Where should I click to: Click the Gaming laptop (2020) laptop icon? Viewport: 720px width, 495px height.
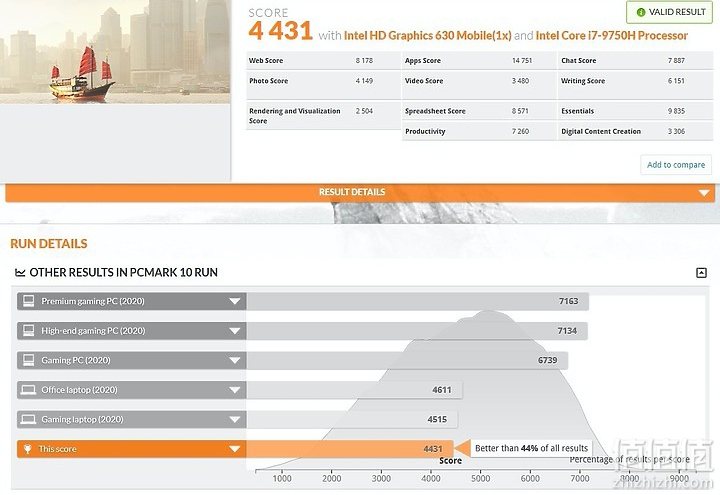(x=28, y=419)
